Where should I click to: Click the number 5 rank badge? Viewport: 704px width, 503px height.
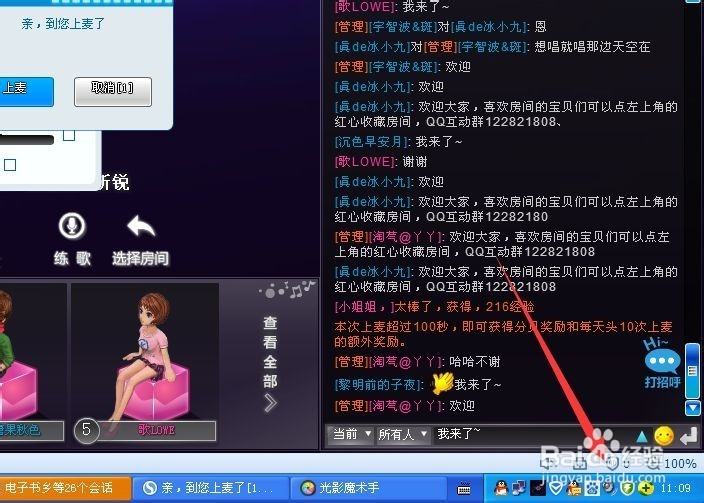pos(86,430)
